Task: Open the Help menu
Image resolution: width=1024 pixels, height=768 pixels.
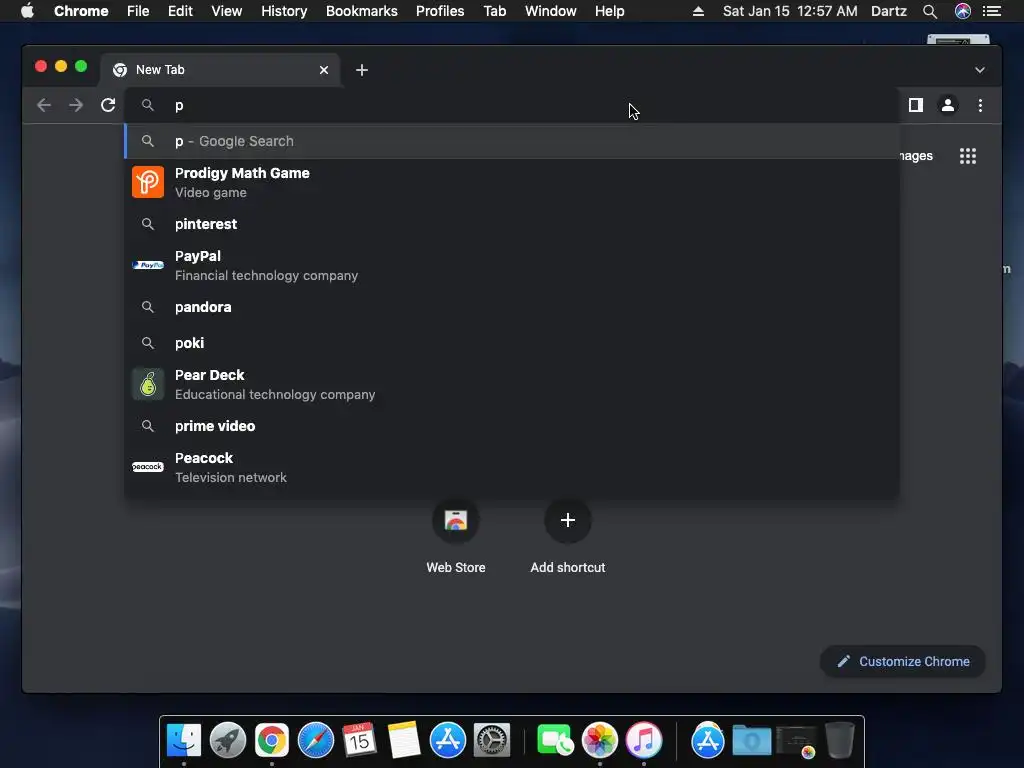Action: pos(609,11)
